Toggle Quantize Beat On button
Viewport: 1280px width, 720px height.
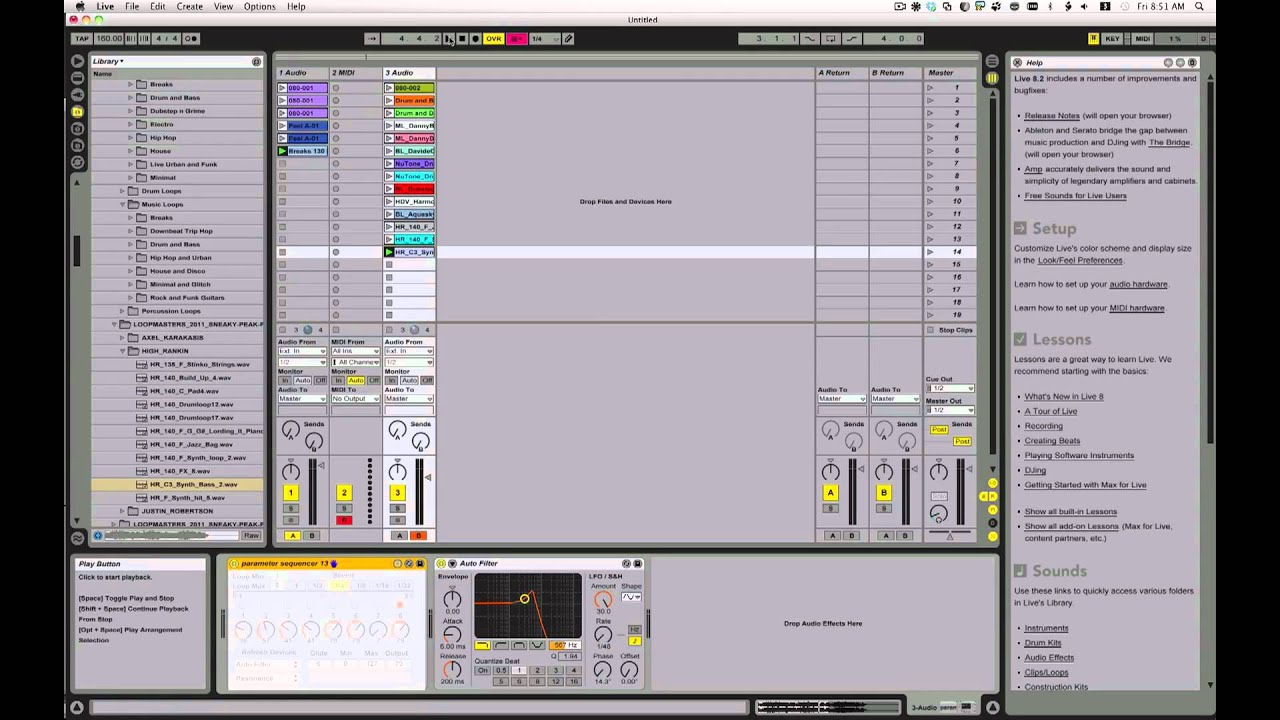point(483,670)
